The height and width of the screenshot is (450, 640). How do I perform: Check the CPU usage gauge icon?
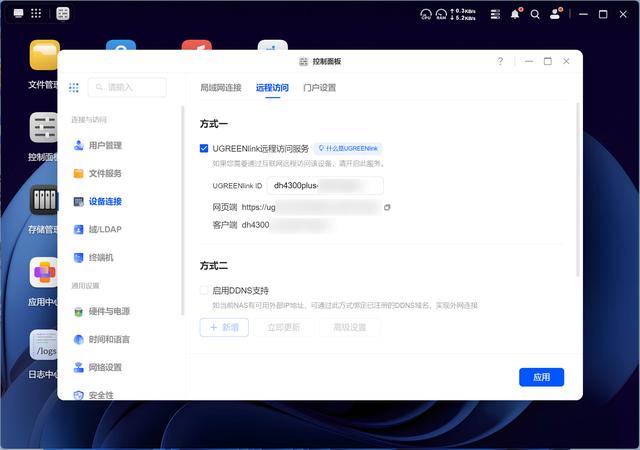(x=426, y=14)
